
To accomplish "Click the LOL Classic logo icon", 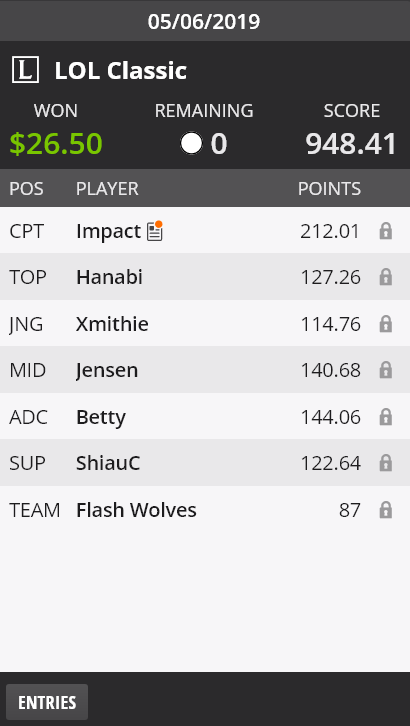I will (25, 70).
